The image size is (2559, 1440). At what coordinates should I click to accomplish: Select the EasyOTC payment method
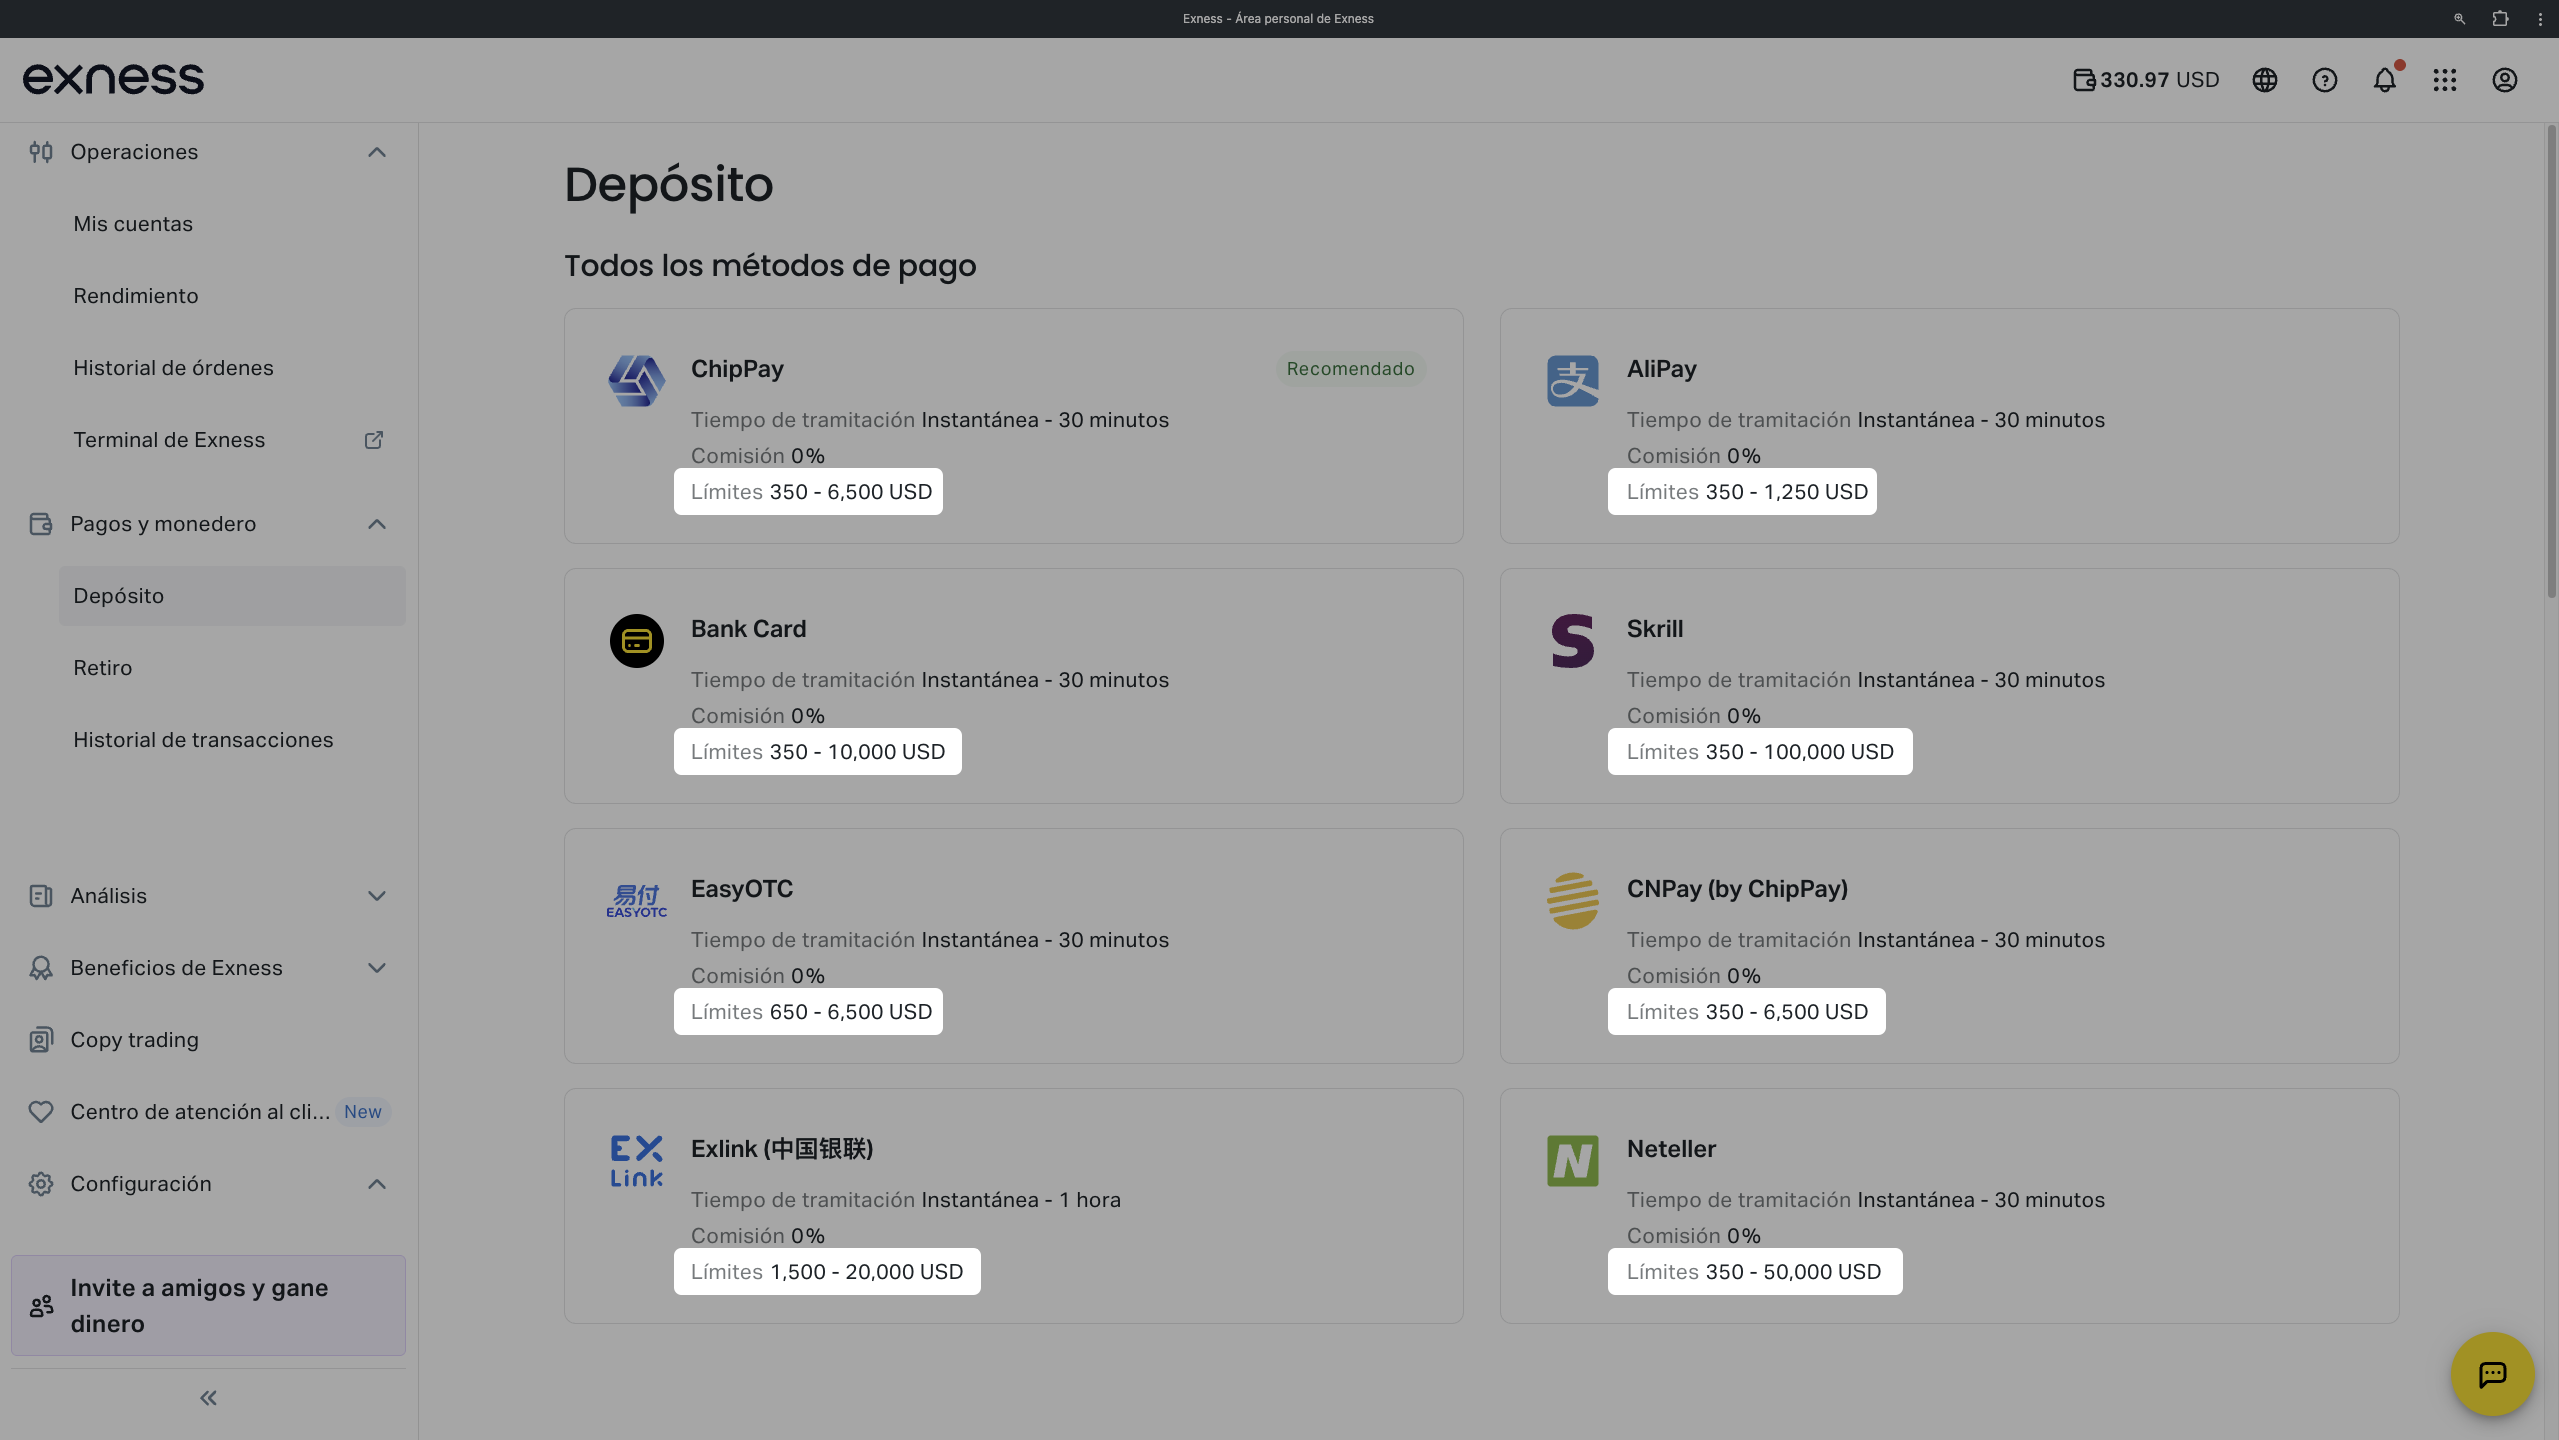pos(1013,946)
